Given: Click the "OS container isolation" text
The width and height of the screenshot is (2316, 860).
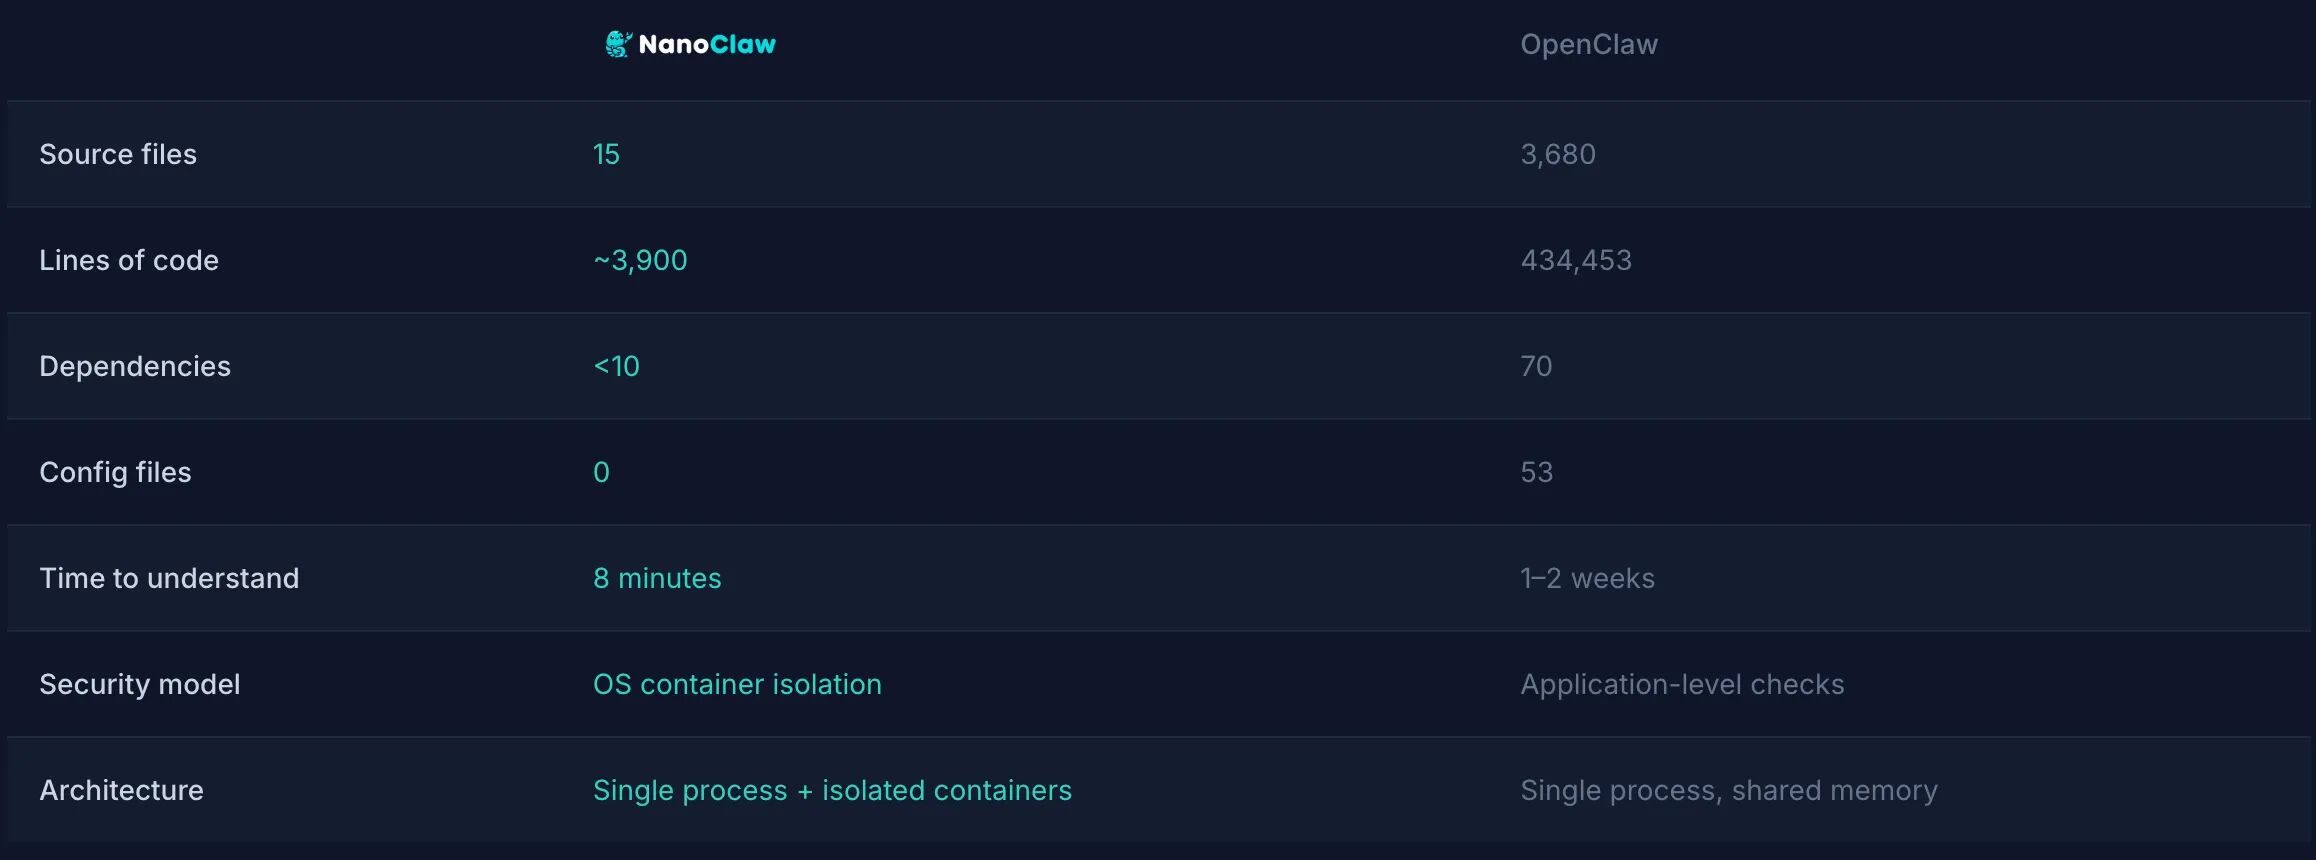Looking at the screenshot, I should point(737,684).
